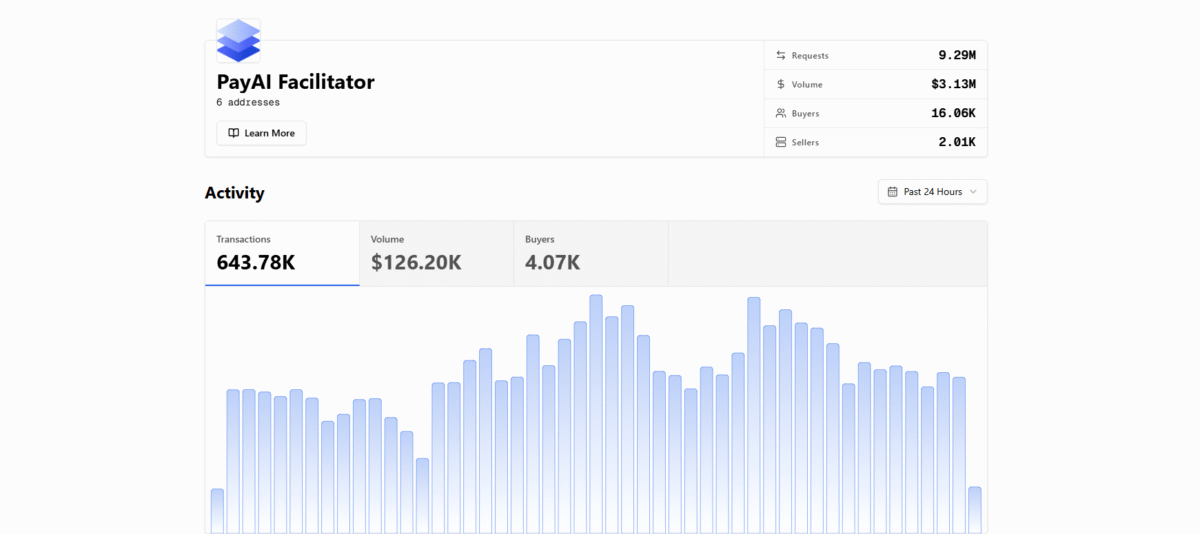Click the last short bar in the chart
1200x534 pixels.
pyautogui.click(x=975, y=510)
